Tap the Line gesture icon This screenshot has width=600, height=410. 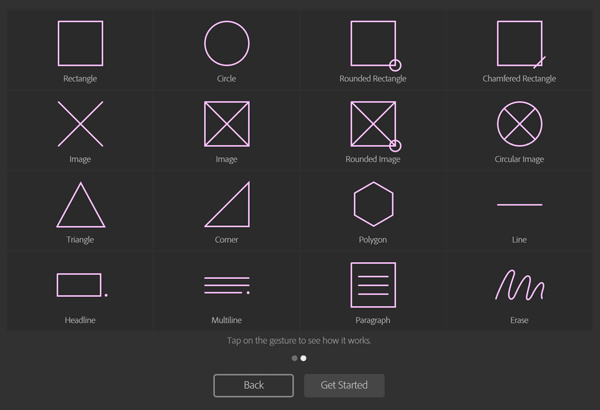click(520, 205)
